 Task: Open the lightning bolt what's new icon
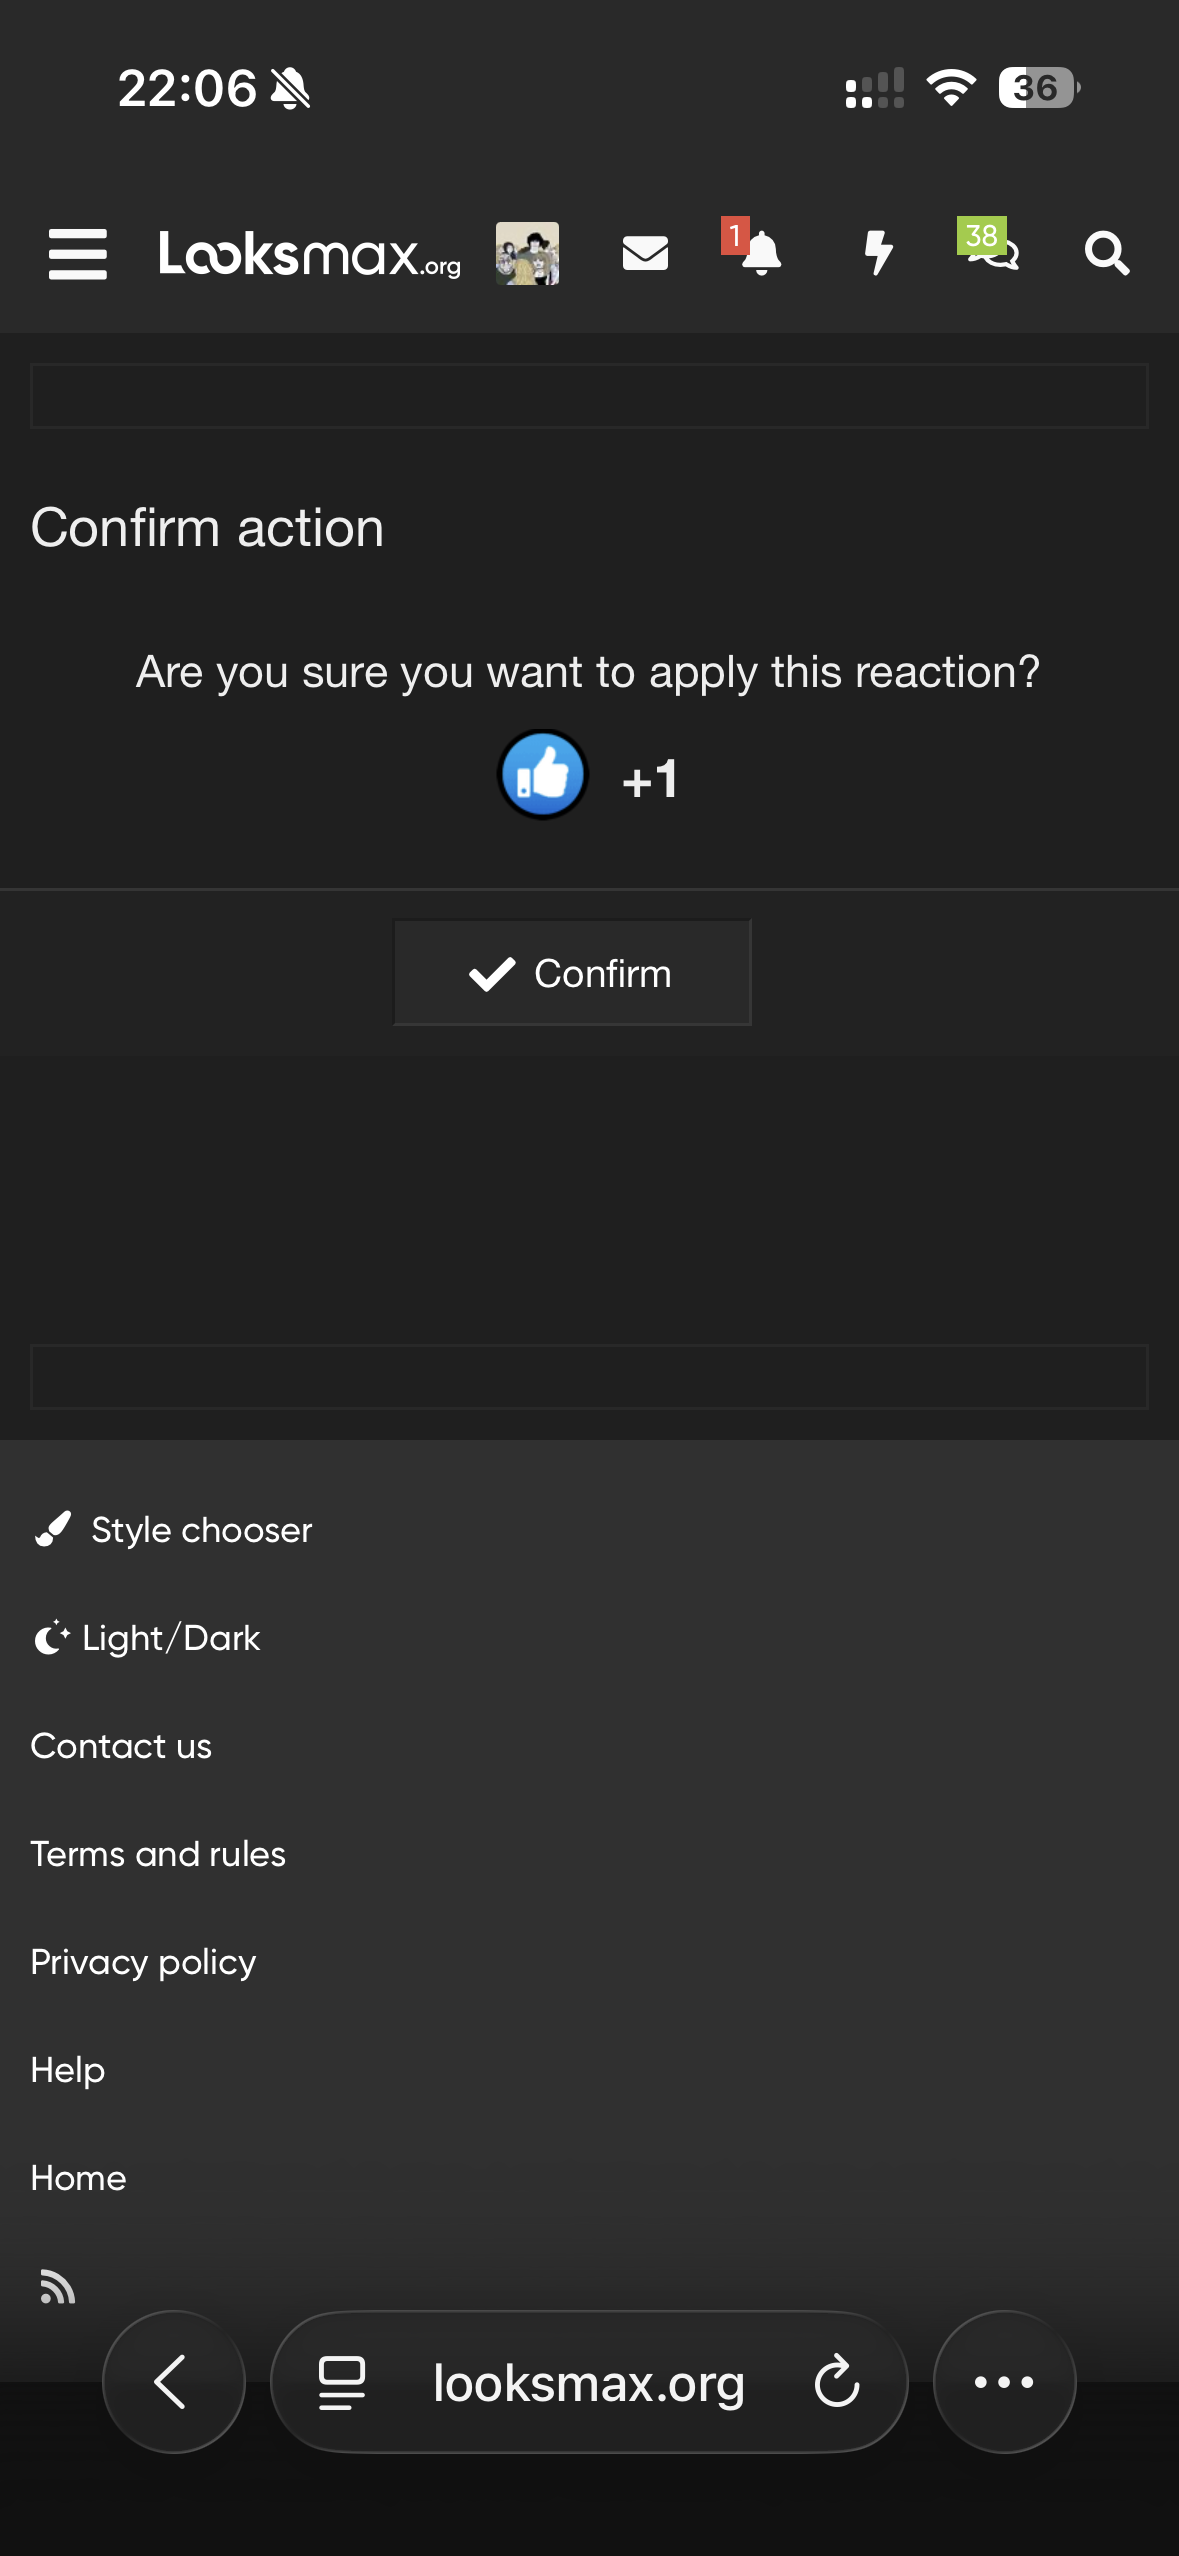(878, 254)
